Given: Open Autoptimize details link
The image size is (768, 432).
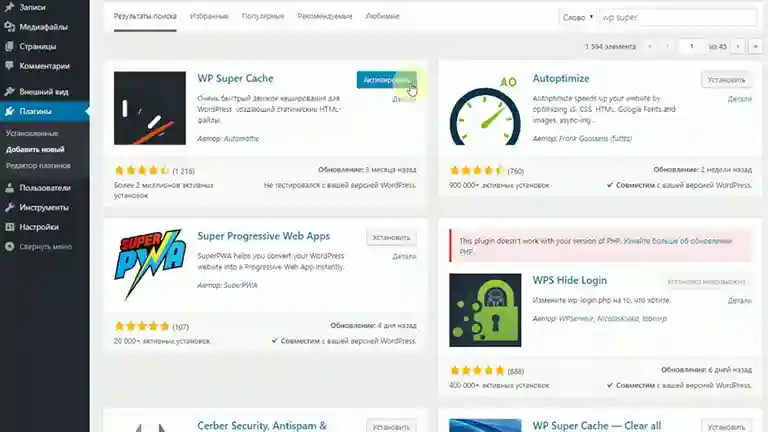Looking at the screenshot, I should (x=740, y=99).
